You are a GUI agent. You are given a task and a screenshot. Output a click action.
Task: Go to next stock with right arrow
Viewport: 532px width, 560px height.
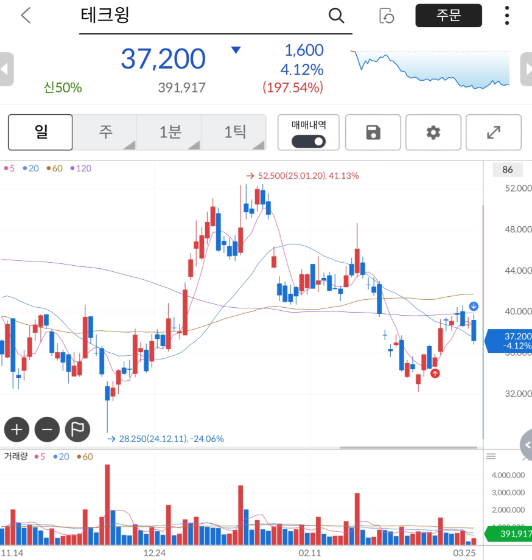(526, 69)
